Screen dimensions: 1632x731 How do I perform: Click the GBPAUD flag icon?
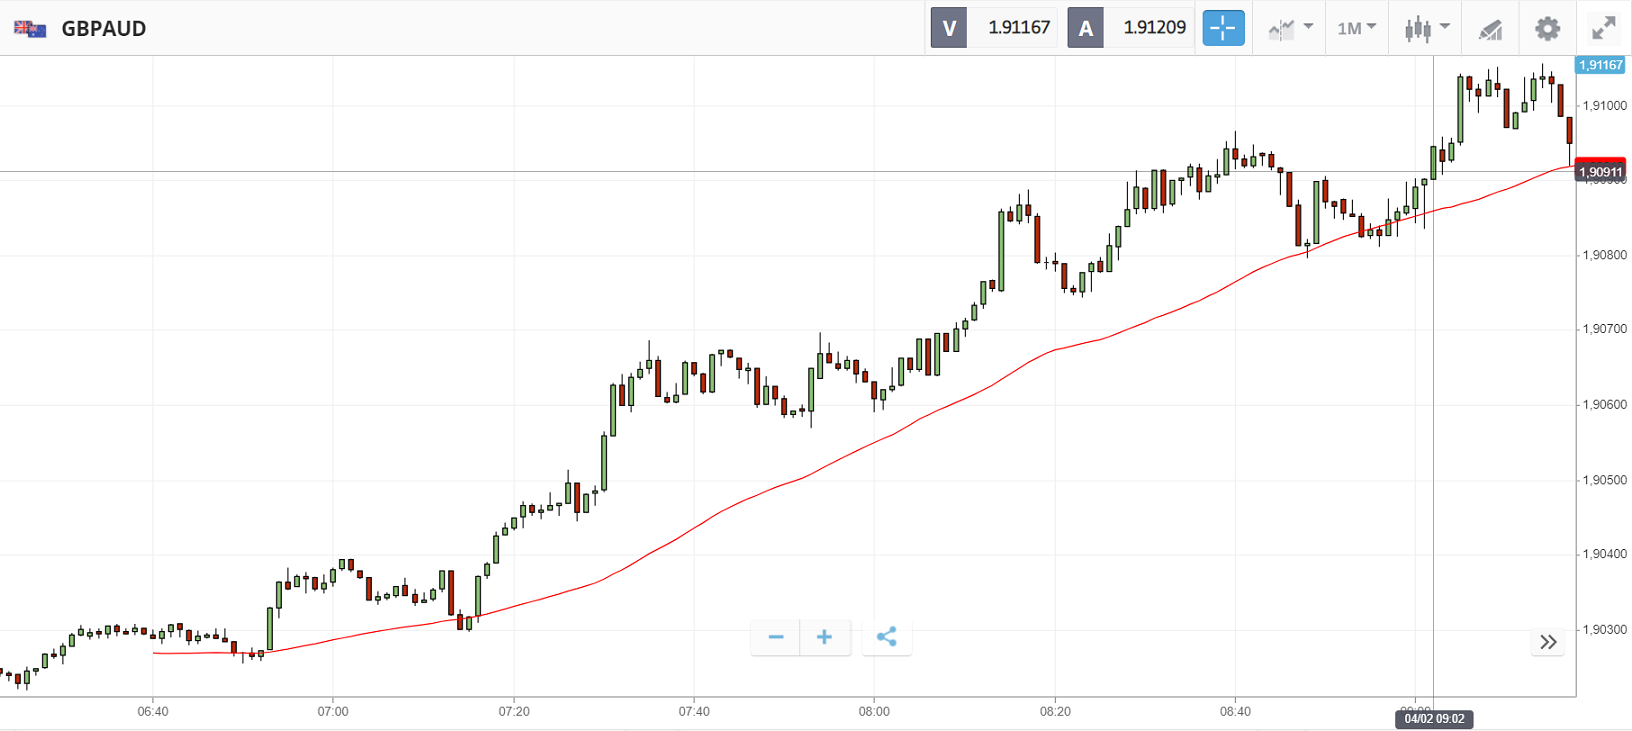tap(30, 28)
